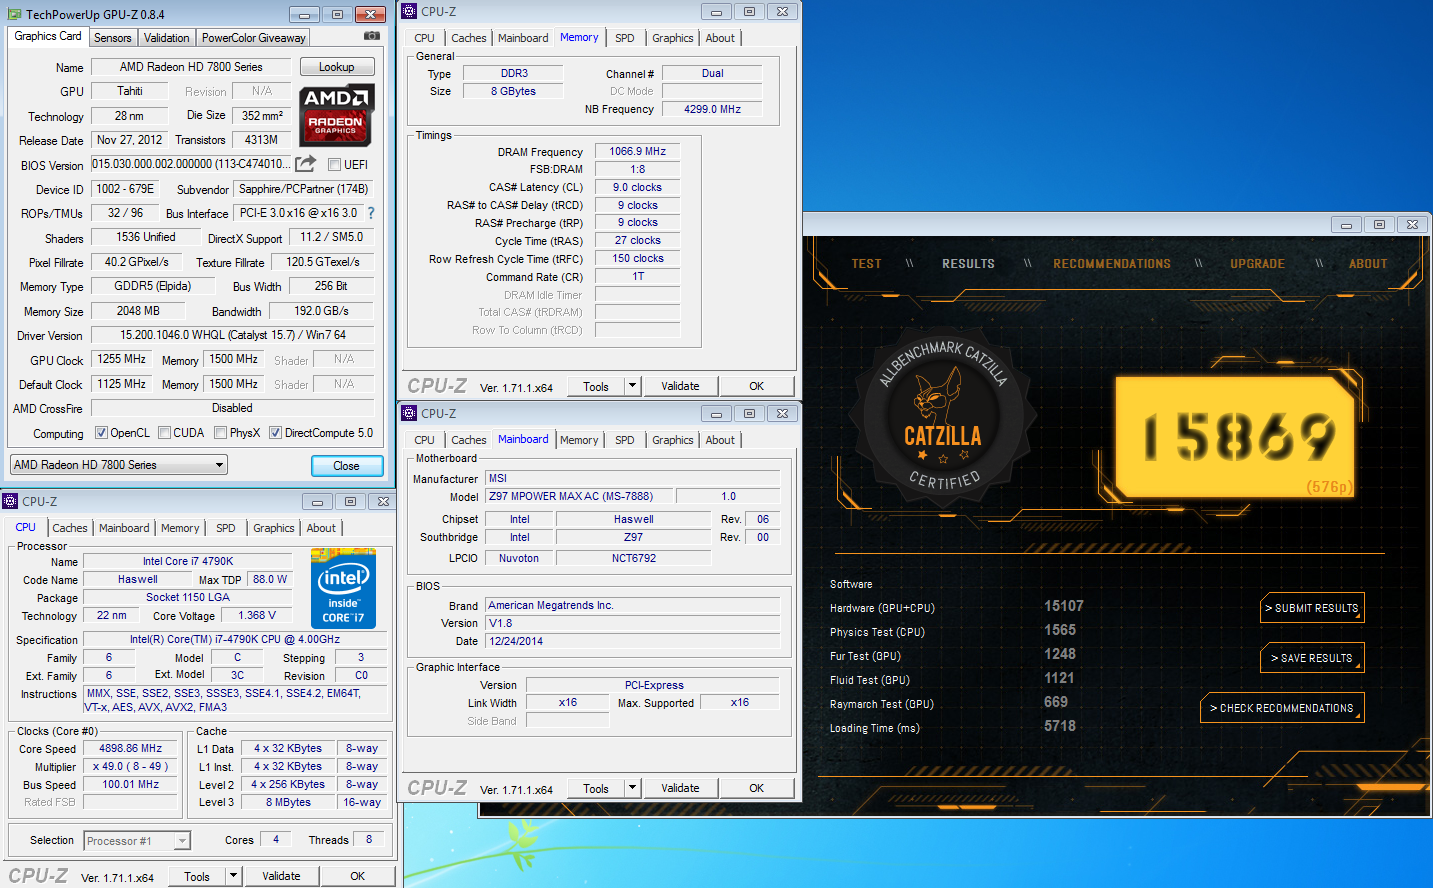This screenshot has height=888, width=1433.
Task: Open the Catzilla TEST menu item
Action: pyautogui.click(x=867, y=264)
